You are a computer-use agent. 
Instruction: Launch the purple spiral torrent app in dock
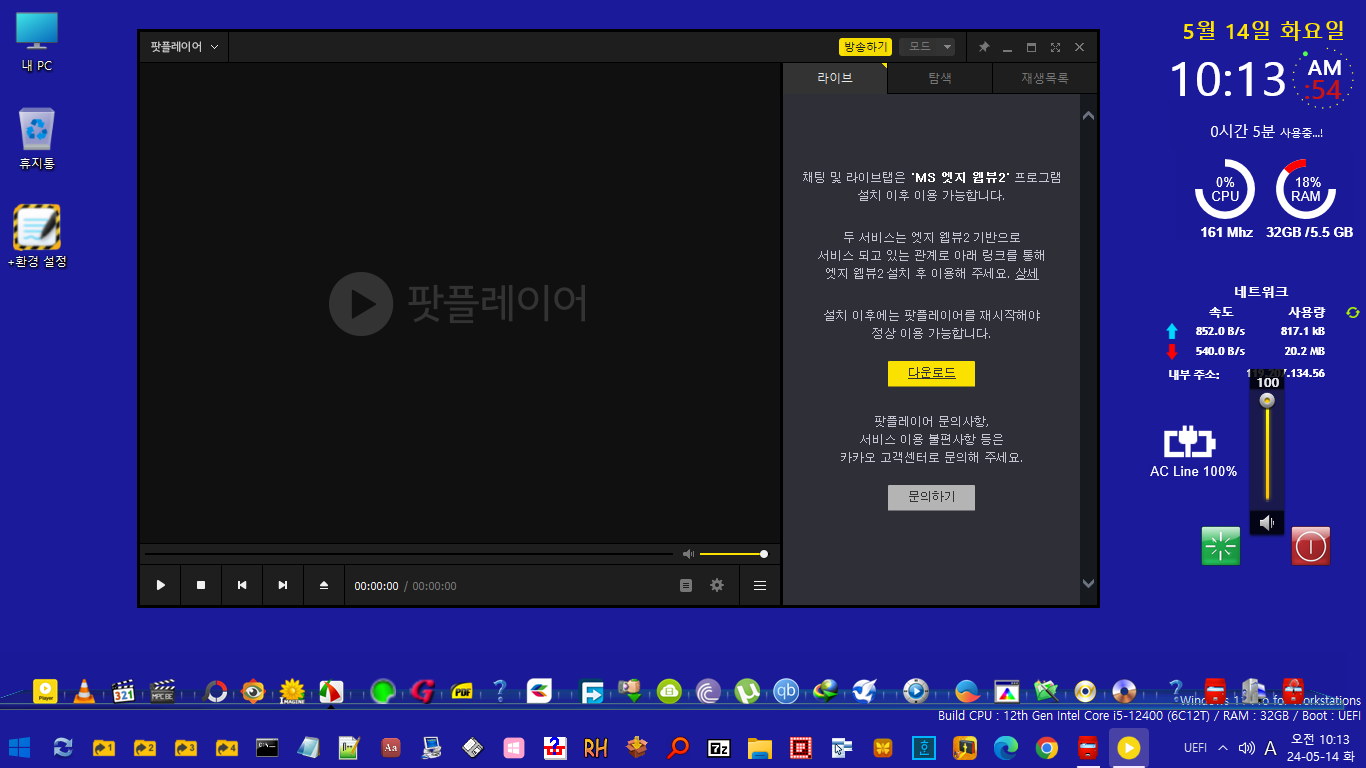pos(708,691)
